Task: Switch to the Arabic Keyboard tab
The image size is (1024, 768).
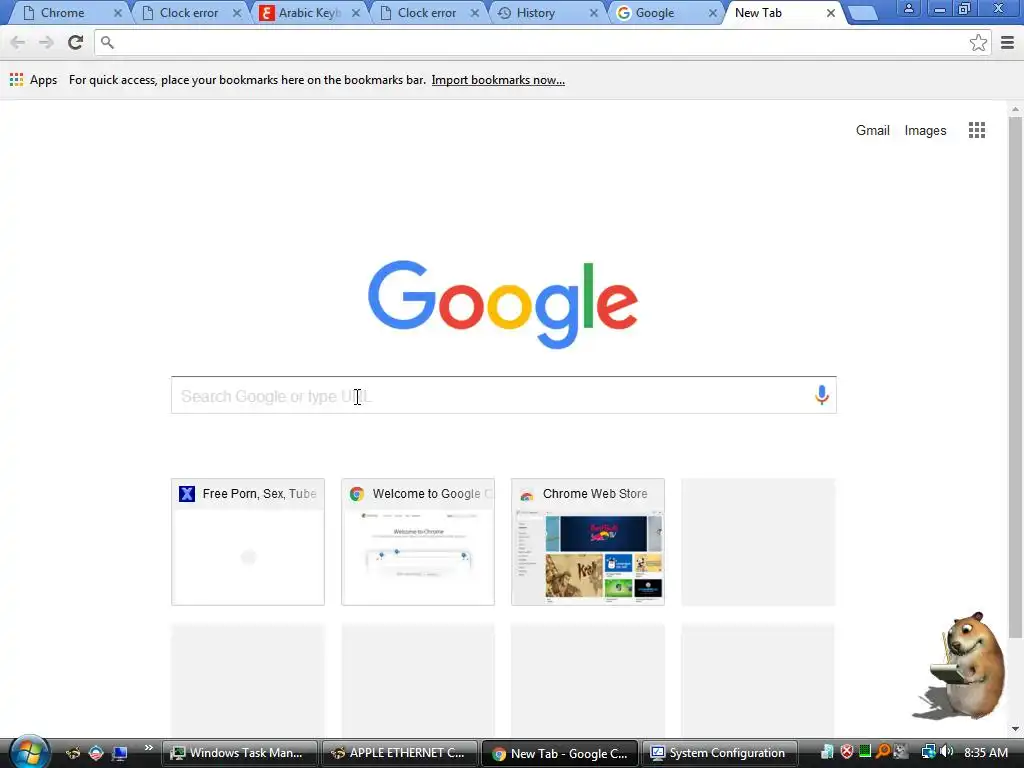Action: point(308,12)
